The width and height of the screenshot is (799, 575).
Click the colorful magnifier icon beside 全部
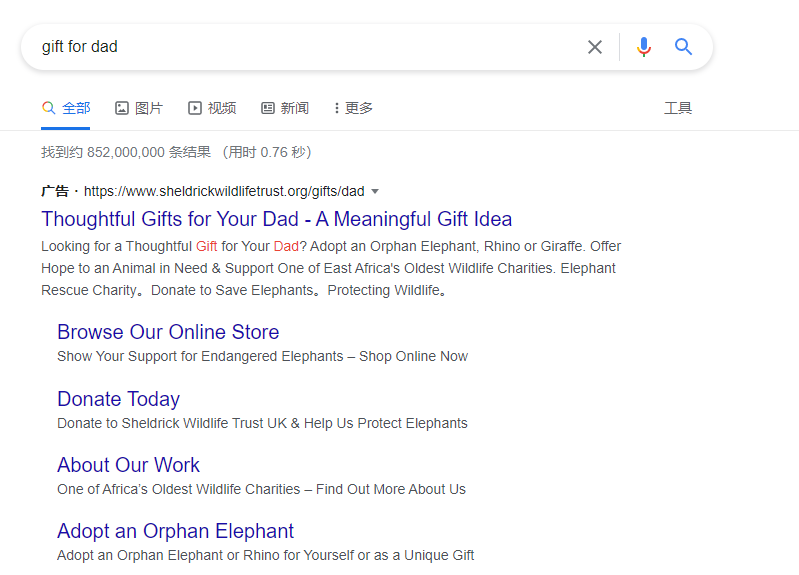click(48, 108)
